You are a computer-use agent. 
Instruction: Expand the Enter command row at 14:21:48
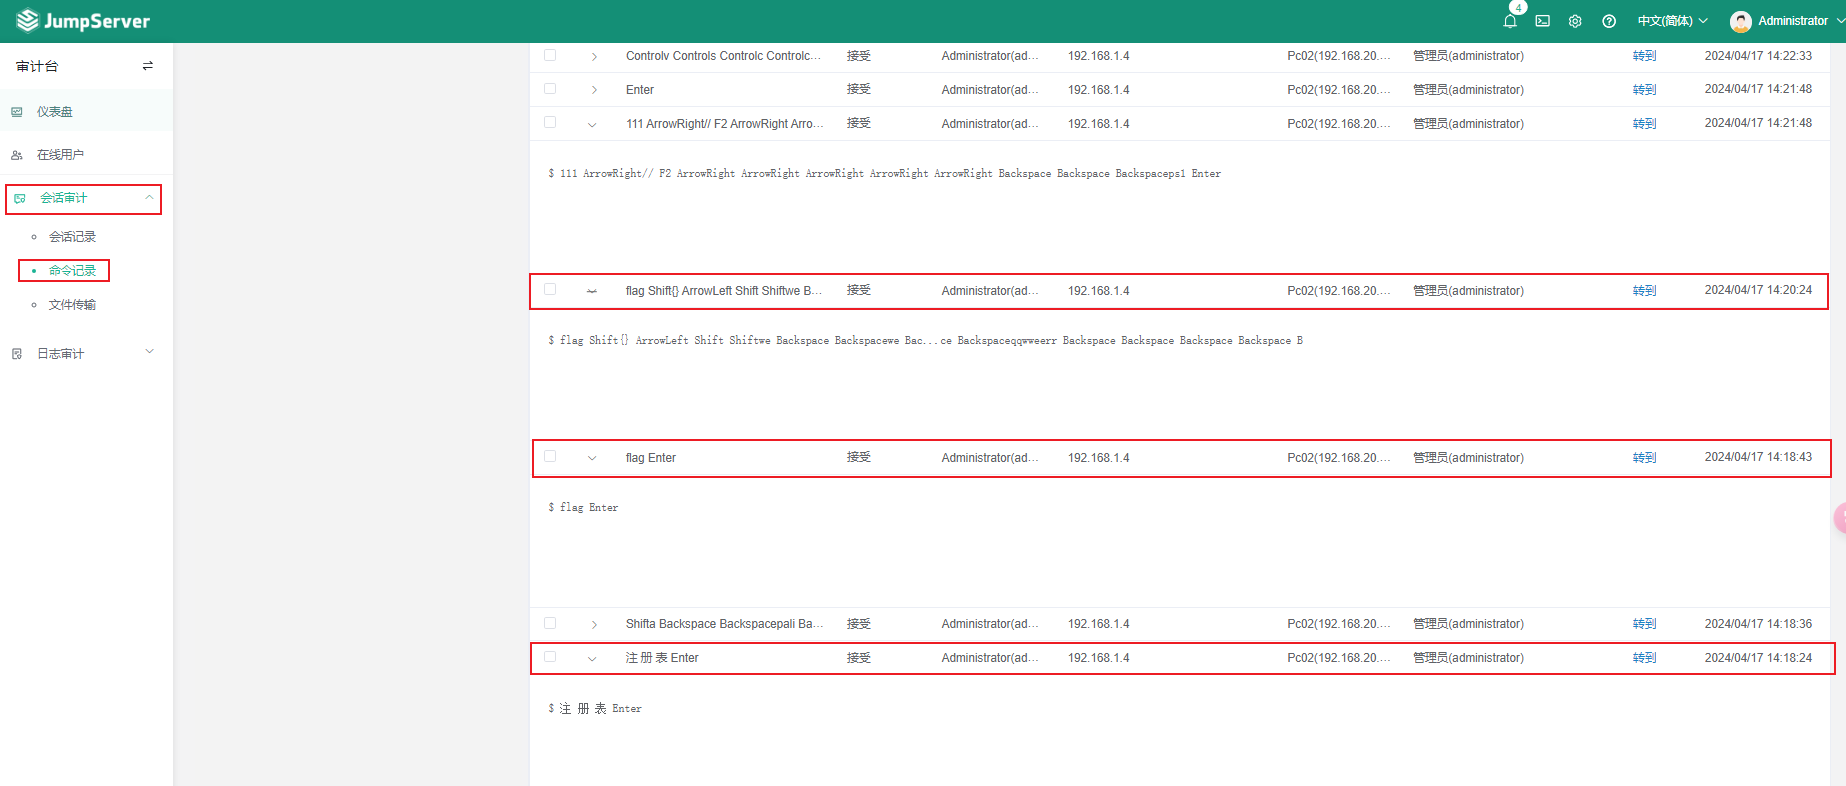coord(593,90)
